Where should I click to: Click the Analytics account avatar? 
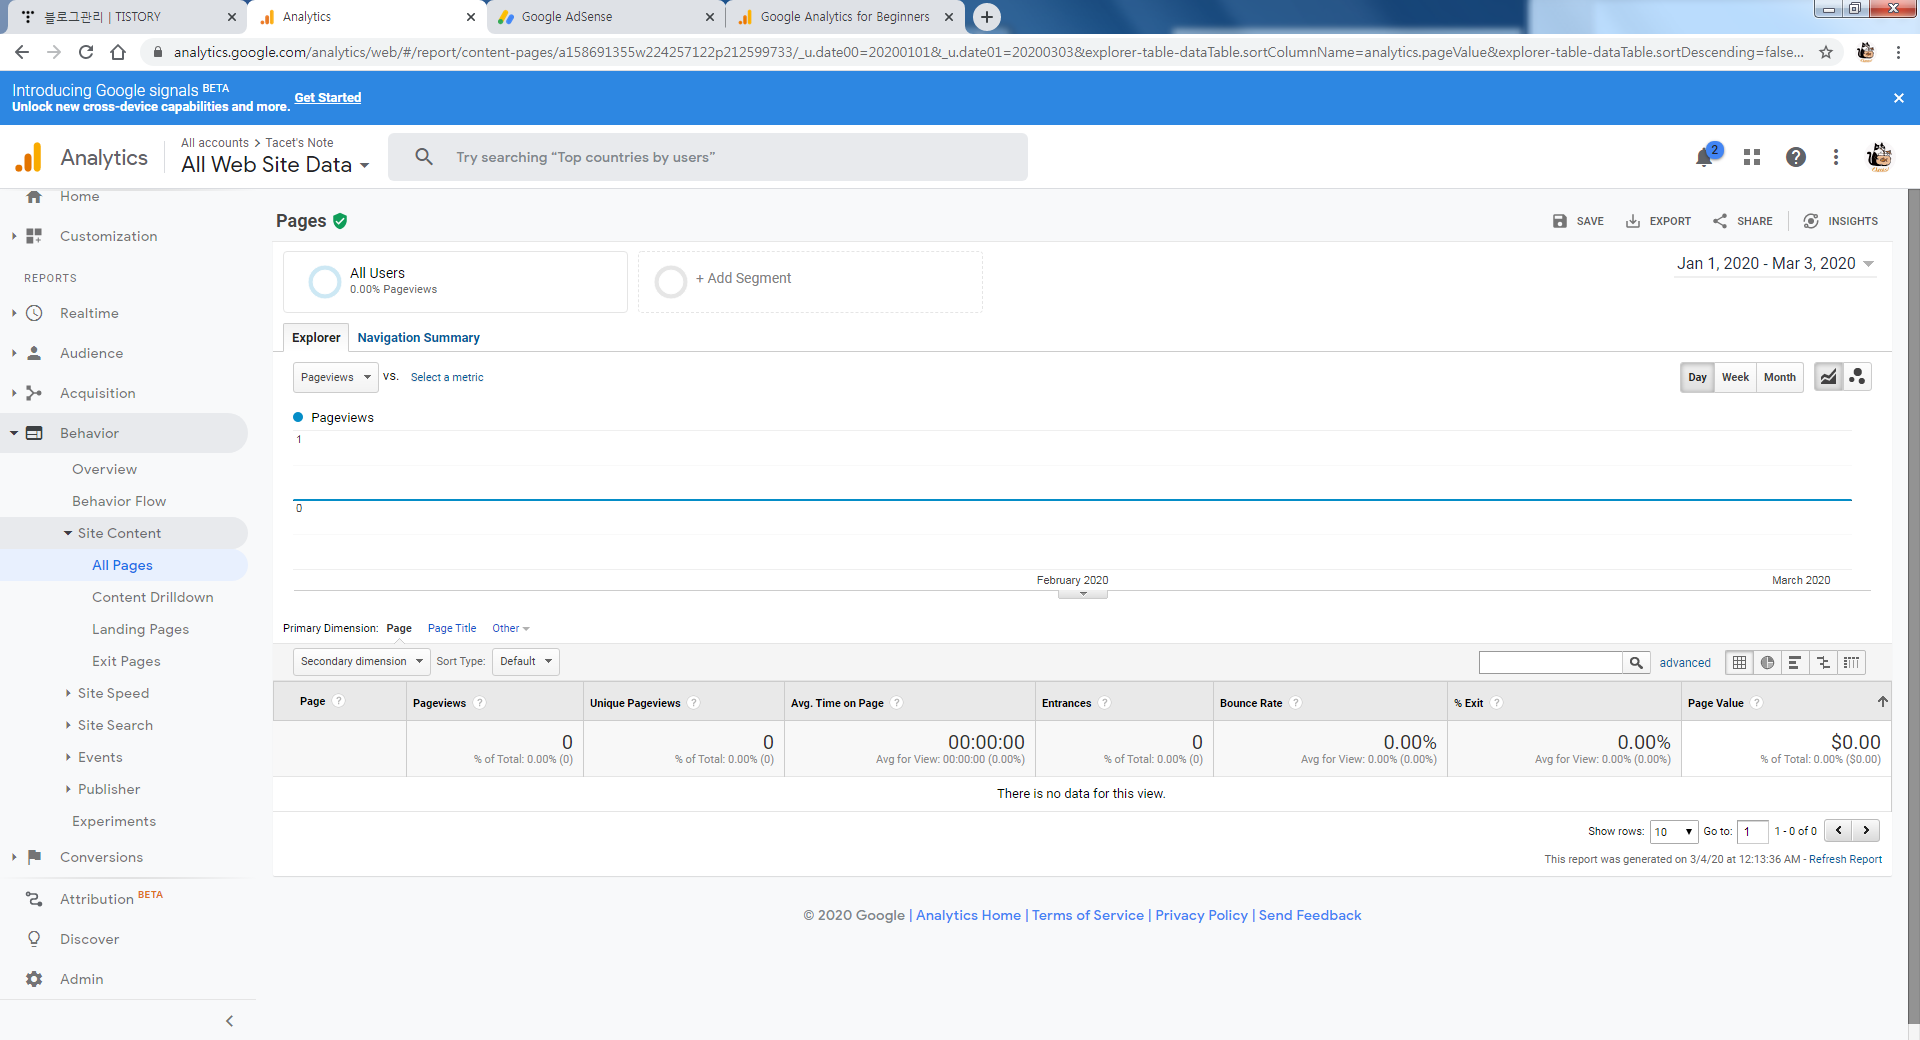[x=1879, y=157]
